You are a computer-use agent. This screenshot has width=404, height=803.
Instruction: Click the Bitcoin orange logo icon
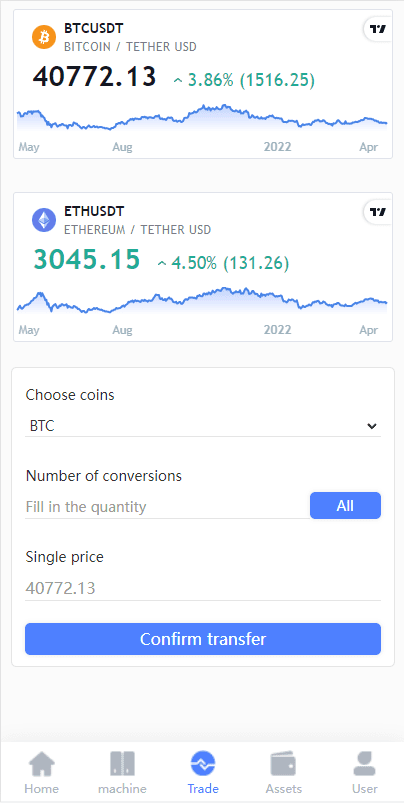tap(44, 37)
